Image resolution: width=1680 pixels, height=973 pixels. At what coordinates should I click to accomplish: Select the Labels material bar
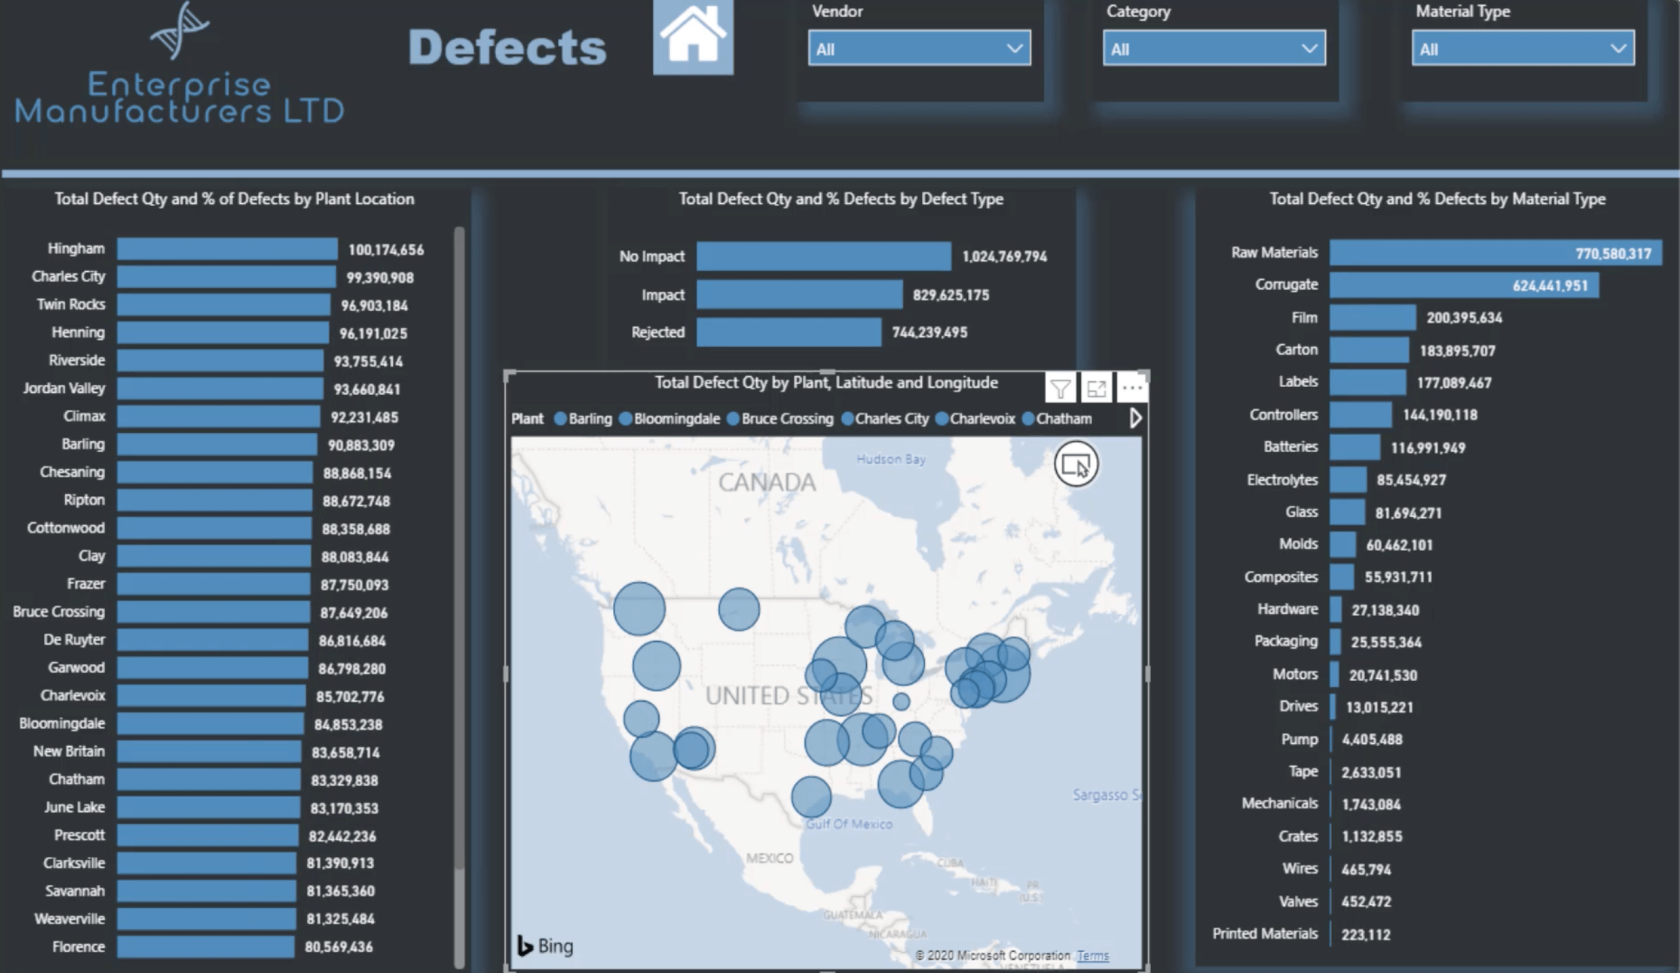1368,382
